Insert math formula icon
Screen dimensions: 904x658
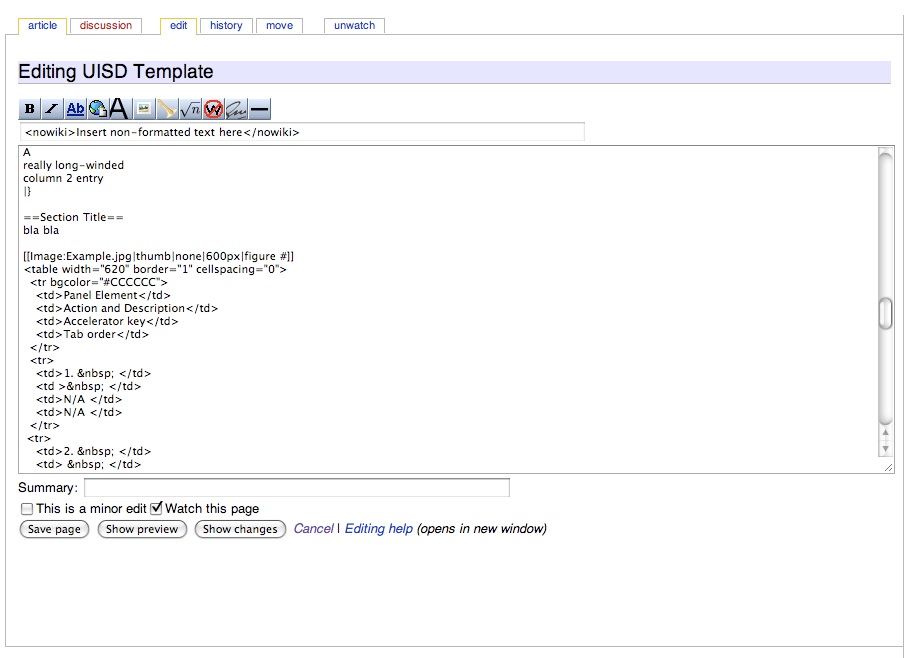coord(190,109)
